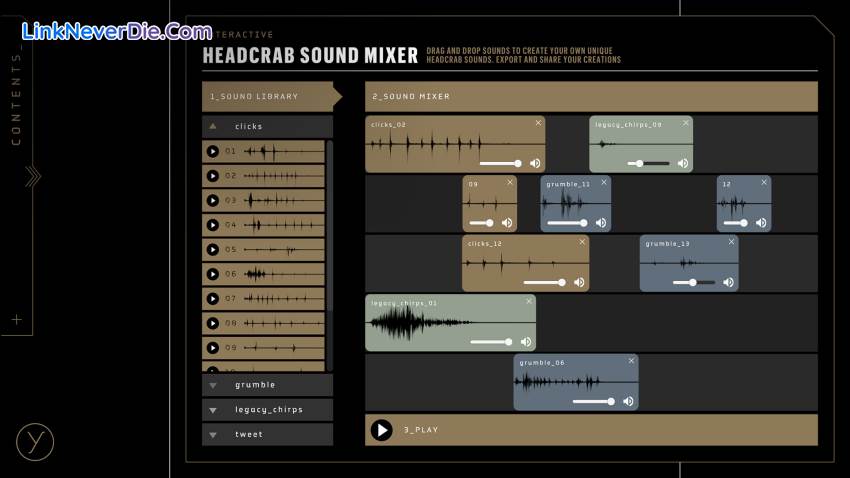
Task: Open the vertical CONTENTS menu
Action: [x=16, y=100]
